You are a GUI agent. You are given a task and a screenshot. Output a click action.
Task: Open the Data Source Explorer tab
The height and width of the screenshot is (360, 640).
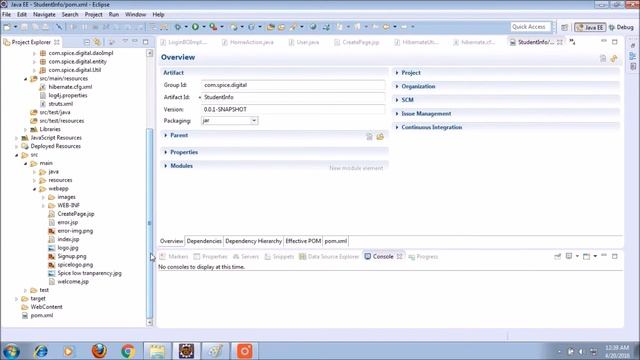point(329,256)
